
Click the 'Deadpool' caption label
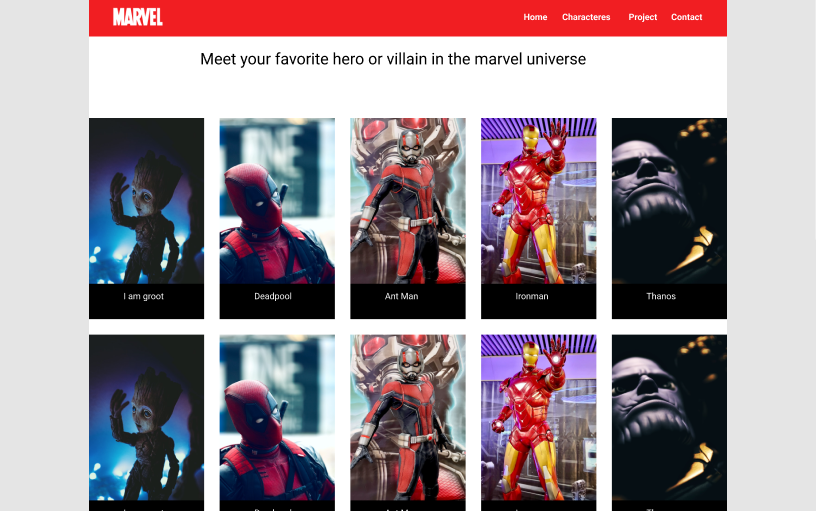tap(273, 296)
